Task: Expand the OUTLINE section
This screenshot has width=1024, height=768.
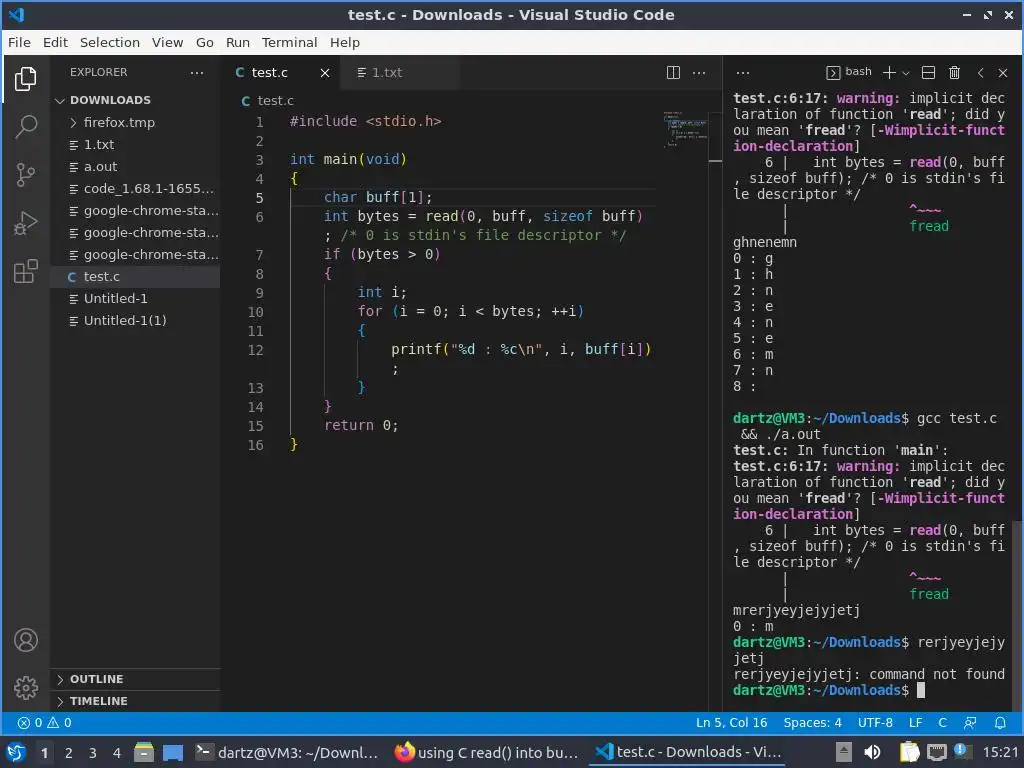Action: pyautogui.click(x=135, y=679)
